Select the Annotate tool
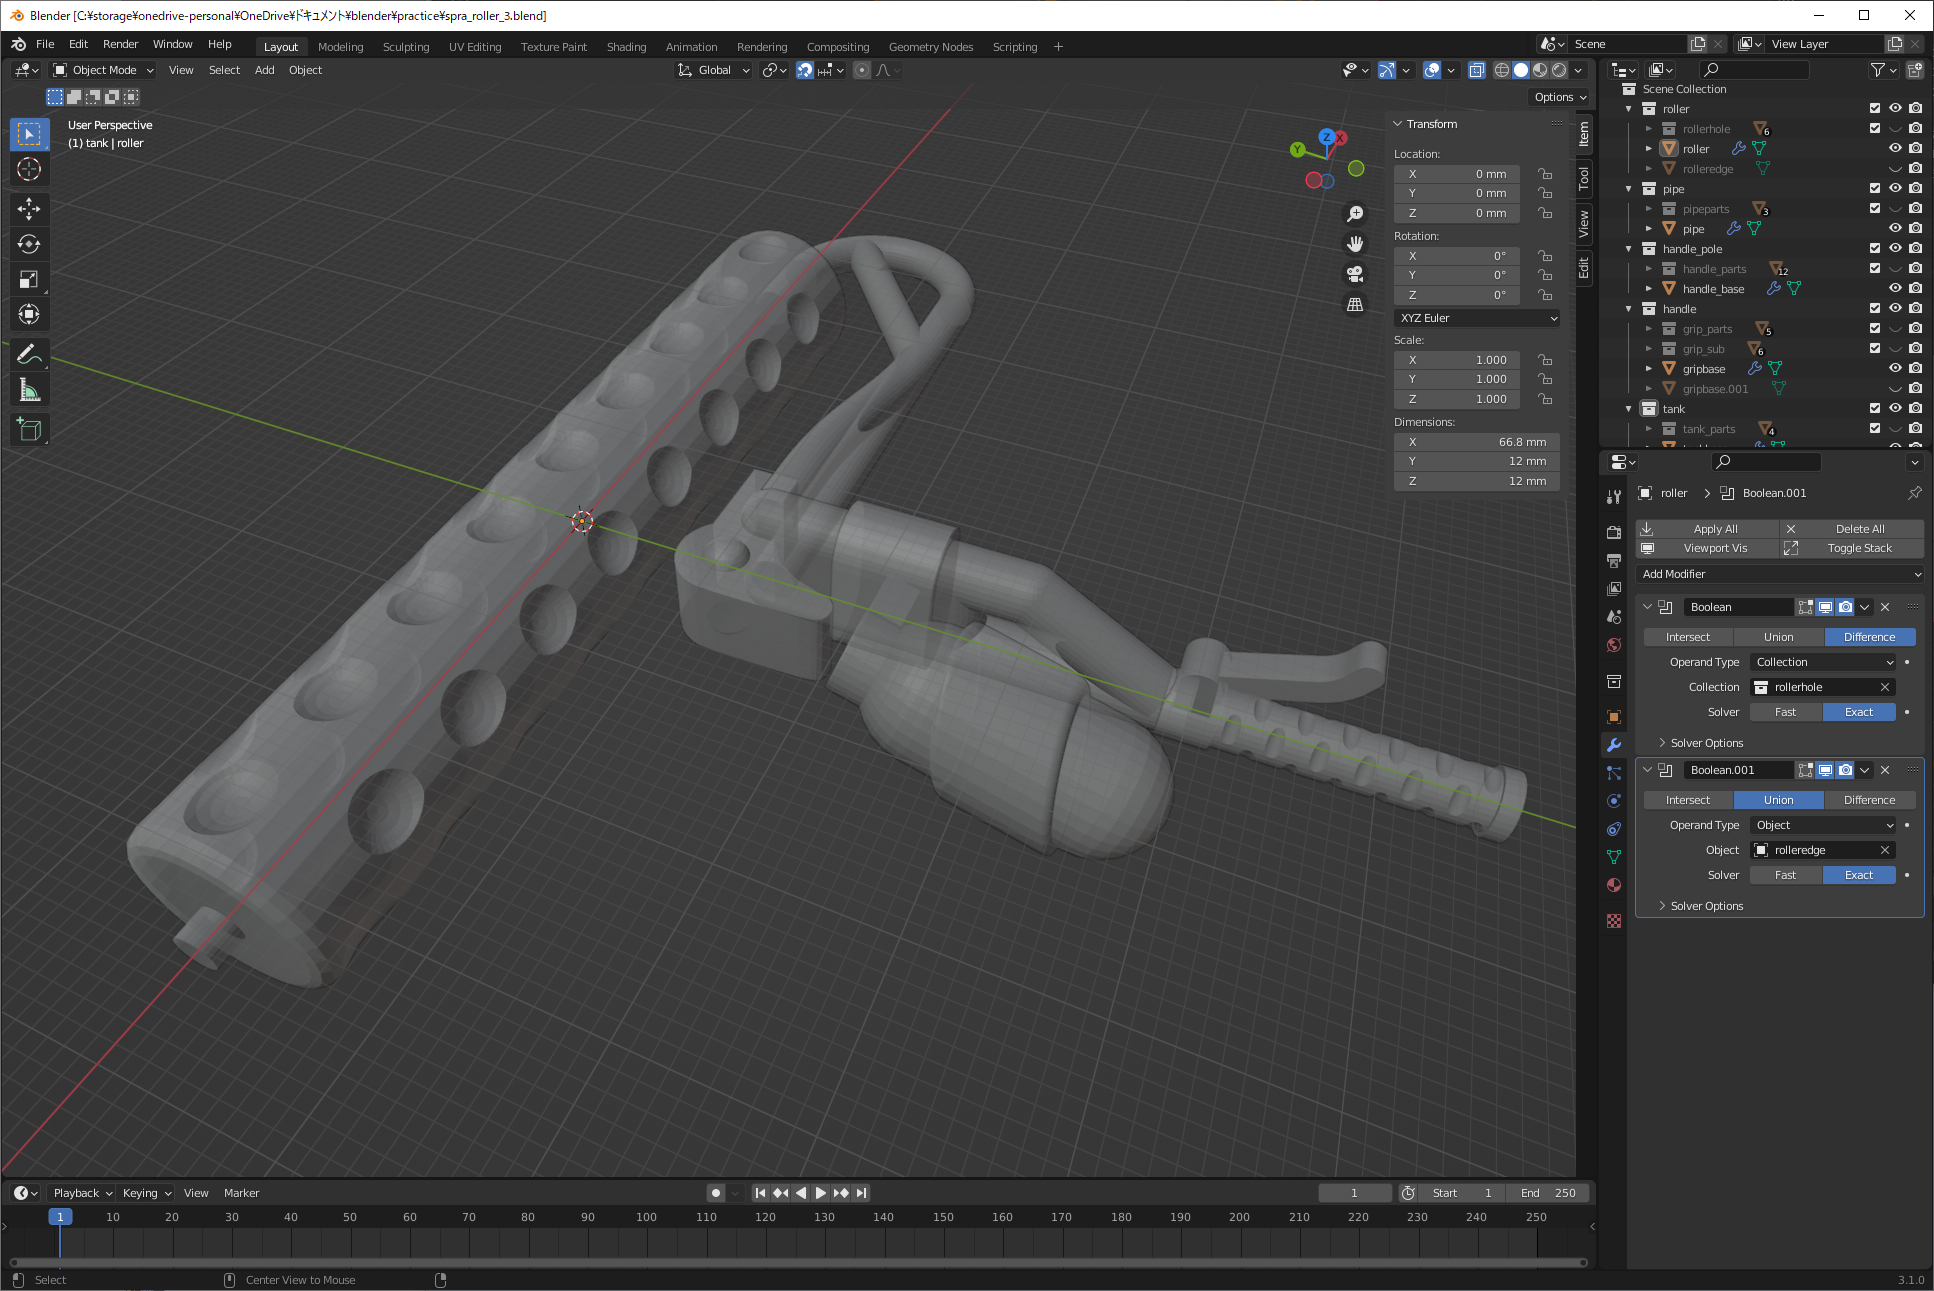This screenshot has width=1934, height=1291. (x=29, y=354)
